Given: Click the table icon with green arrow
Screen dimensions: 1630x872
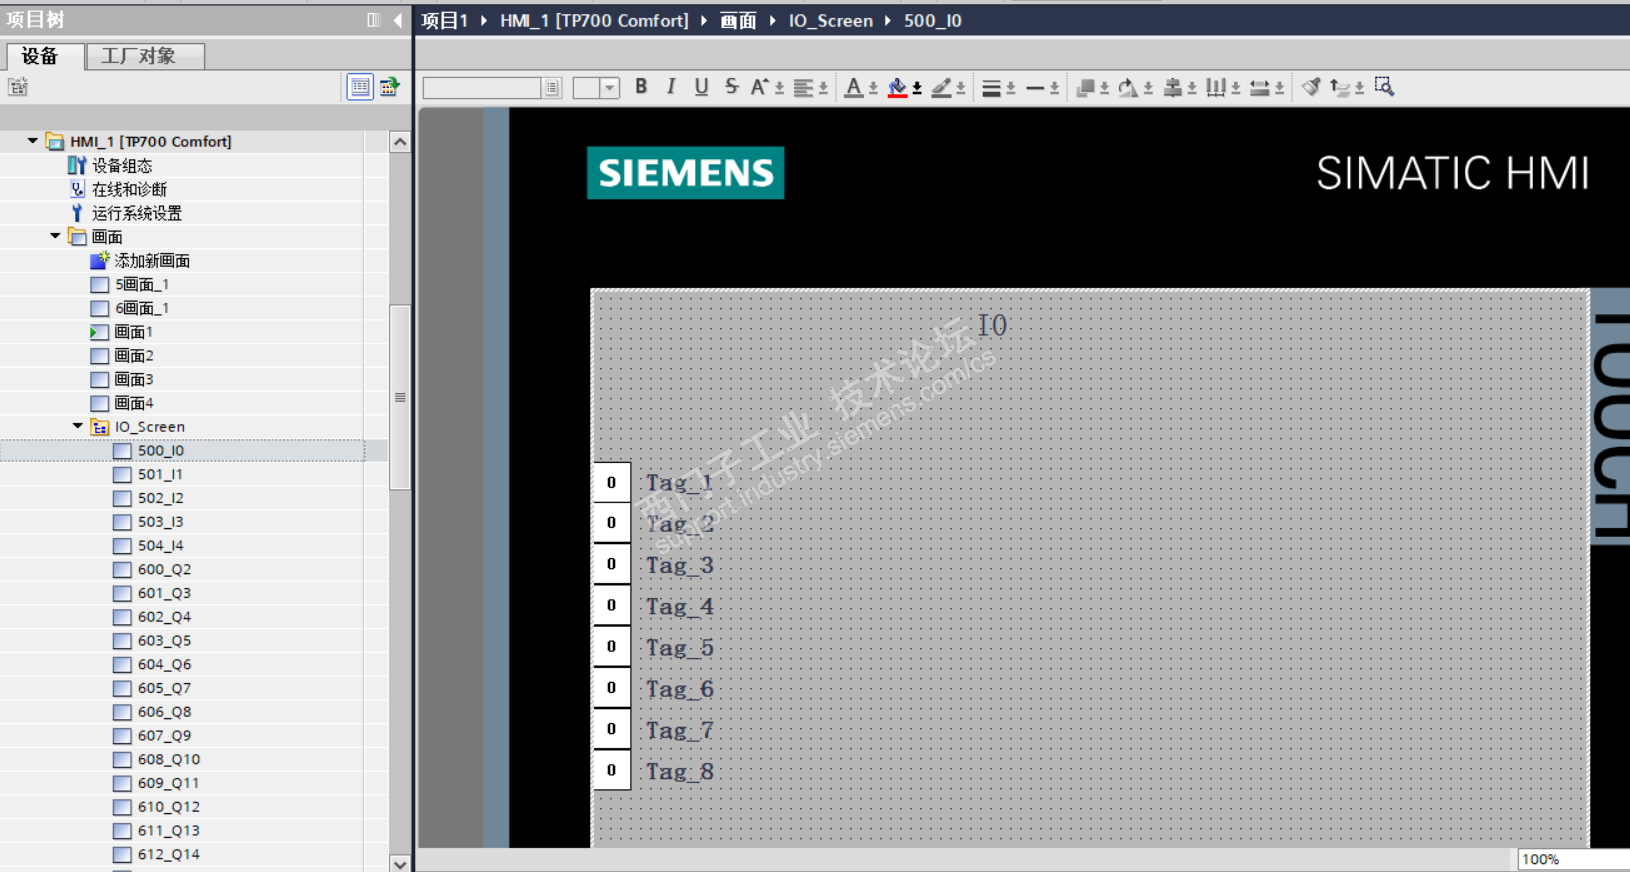Looking at the screenshot, I should point(389,87).
